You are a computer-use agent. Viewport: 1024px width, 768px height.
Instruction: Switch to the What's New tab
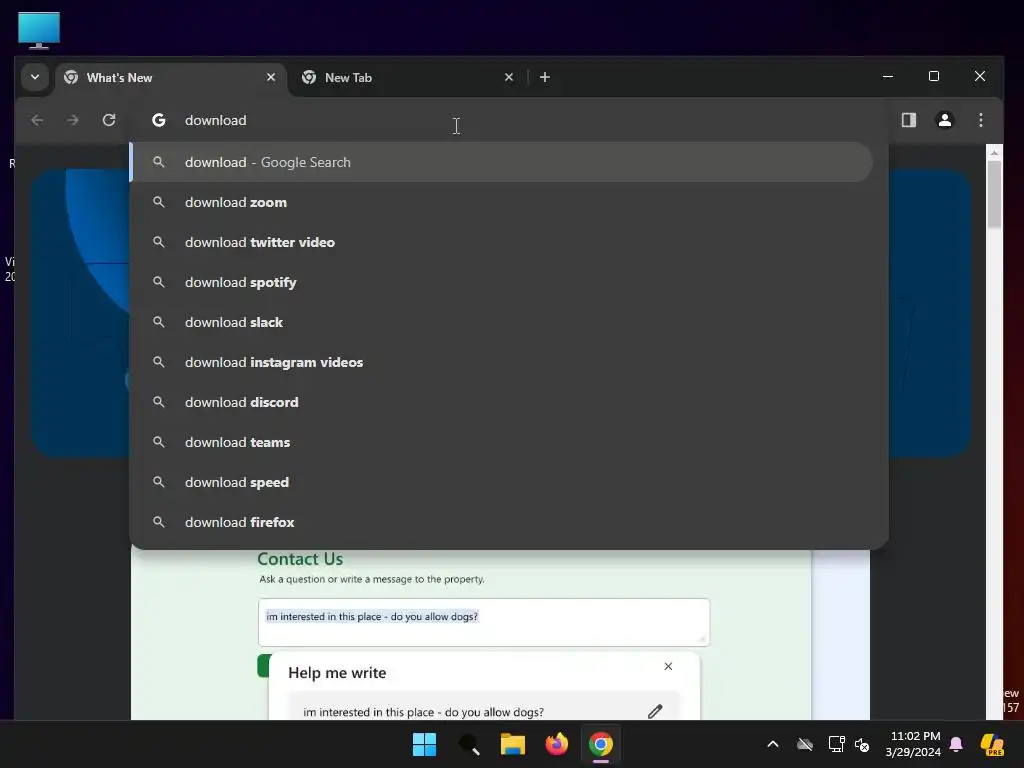pos(171,78)
